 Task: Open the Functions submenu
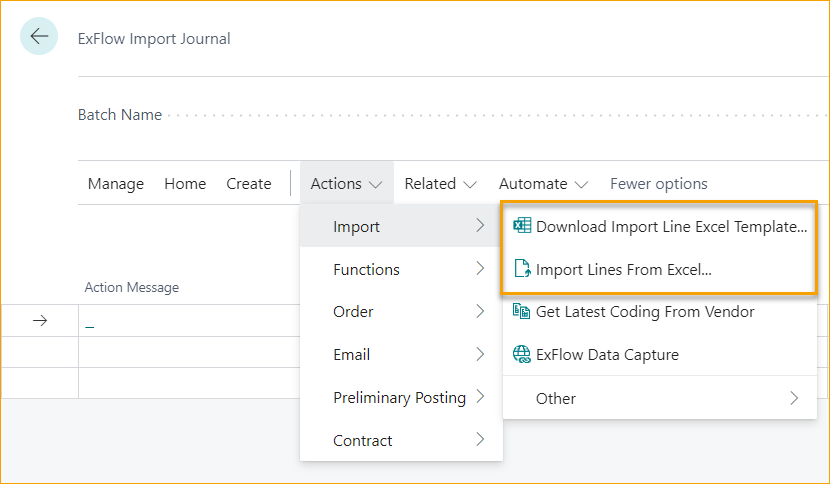(401, 269)
